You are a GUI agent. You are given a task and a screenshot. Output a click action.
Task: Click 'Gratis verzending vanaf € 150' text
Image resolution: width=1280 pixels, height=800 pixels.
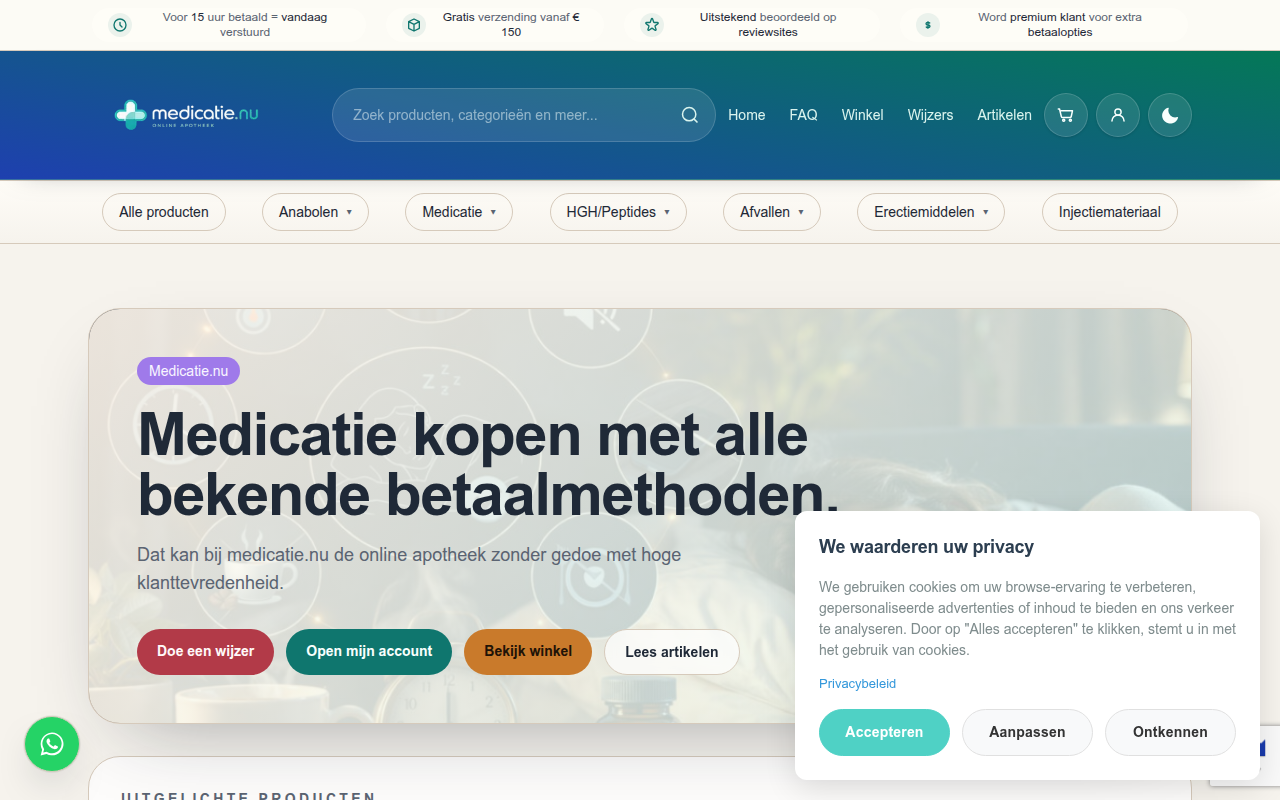(511, 25)
